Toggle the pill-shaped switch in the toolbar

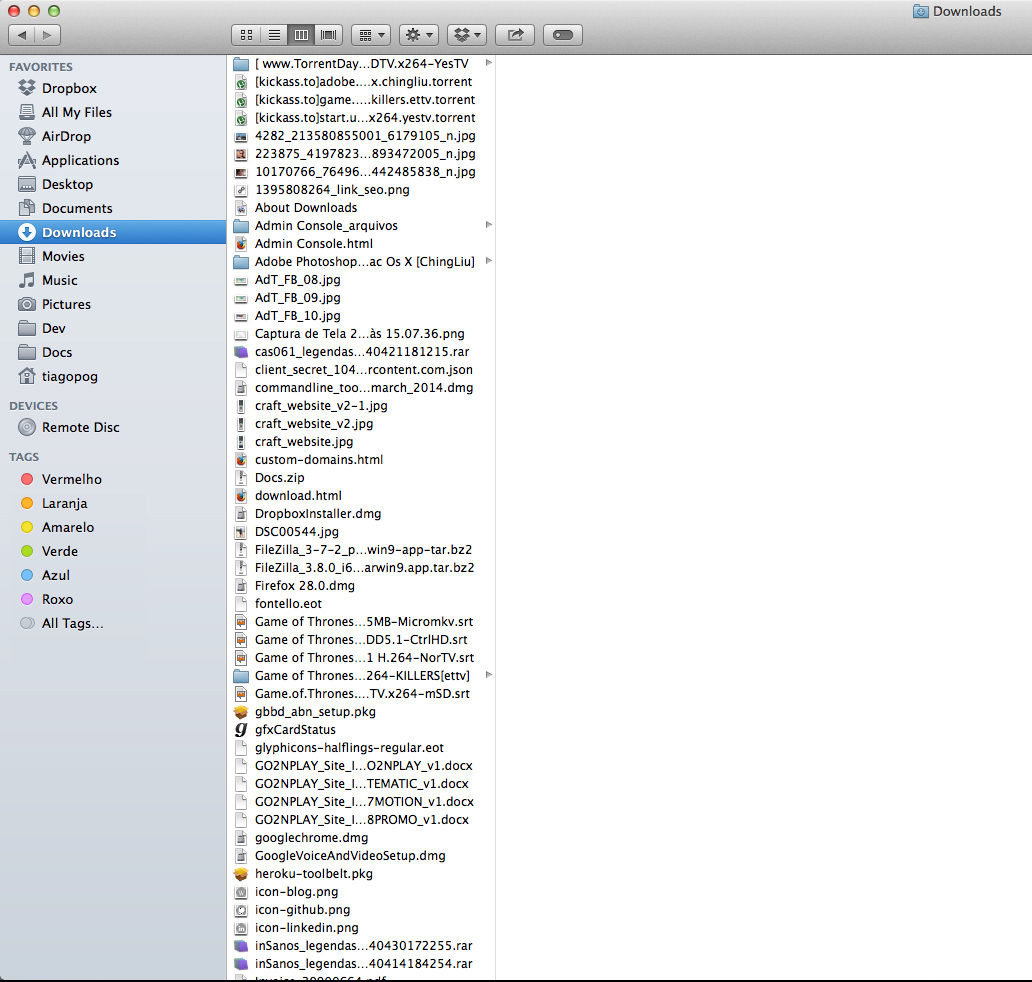[x=562, y=34]
